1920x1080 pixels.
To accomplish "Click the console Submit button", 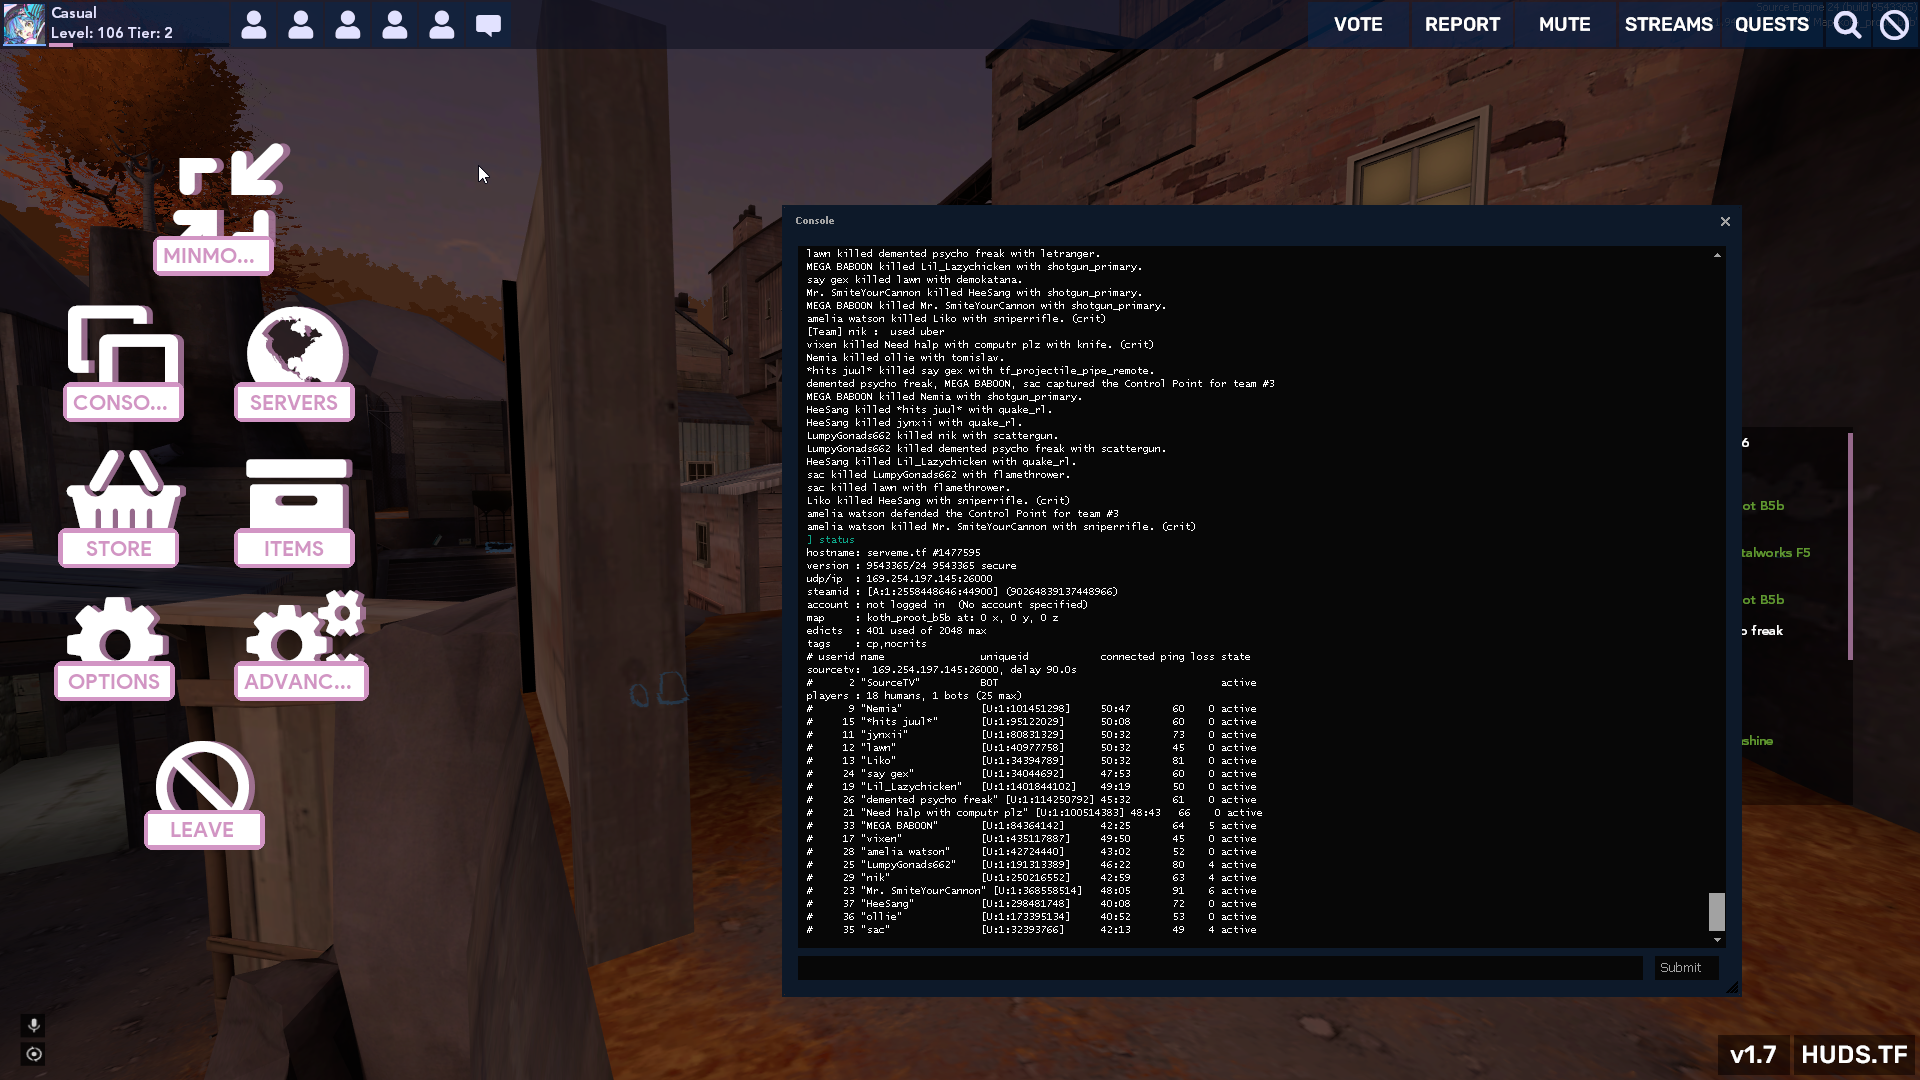I will pos(1685,967).
